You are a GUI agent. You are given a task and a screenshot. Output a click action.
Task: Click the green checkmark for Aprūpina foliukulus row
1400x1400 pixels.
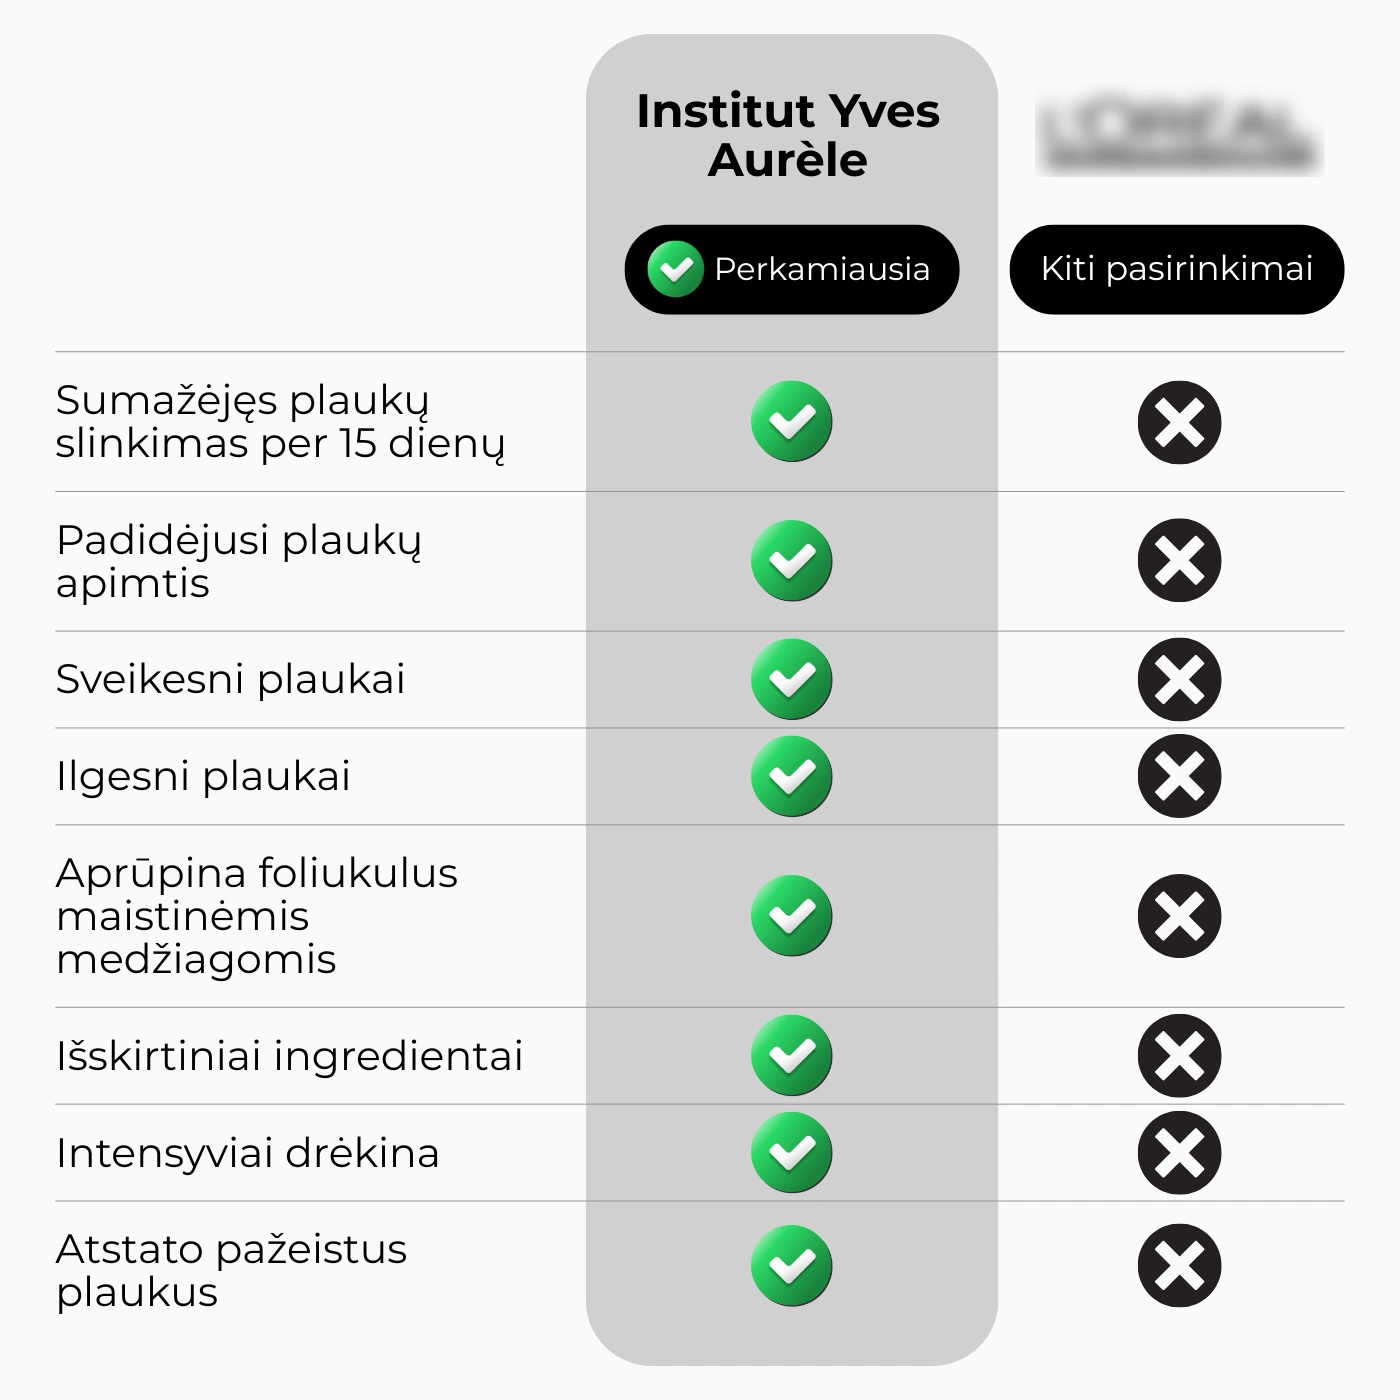[x=791, y=916]
